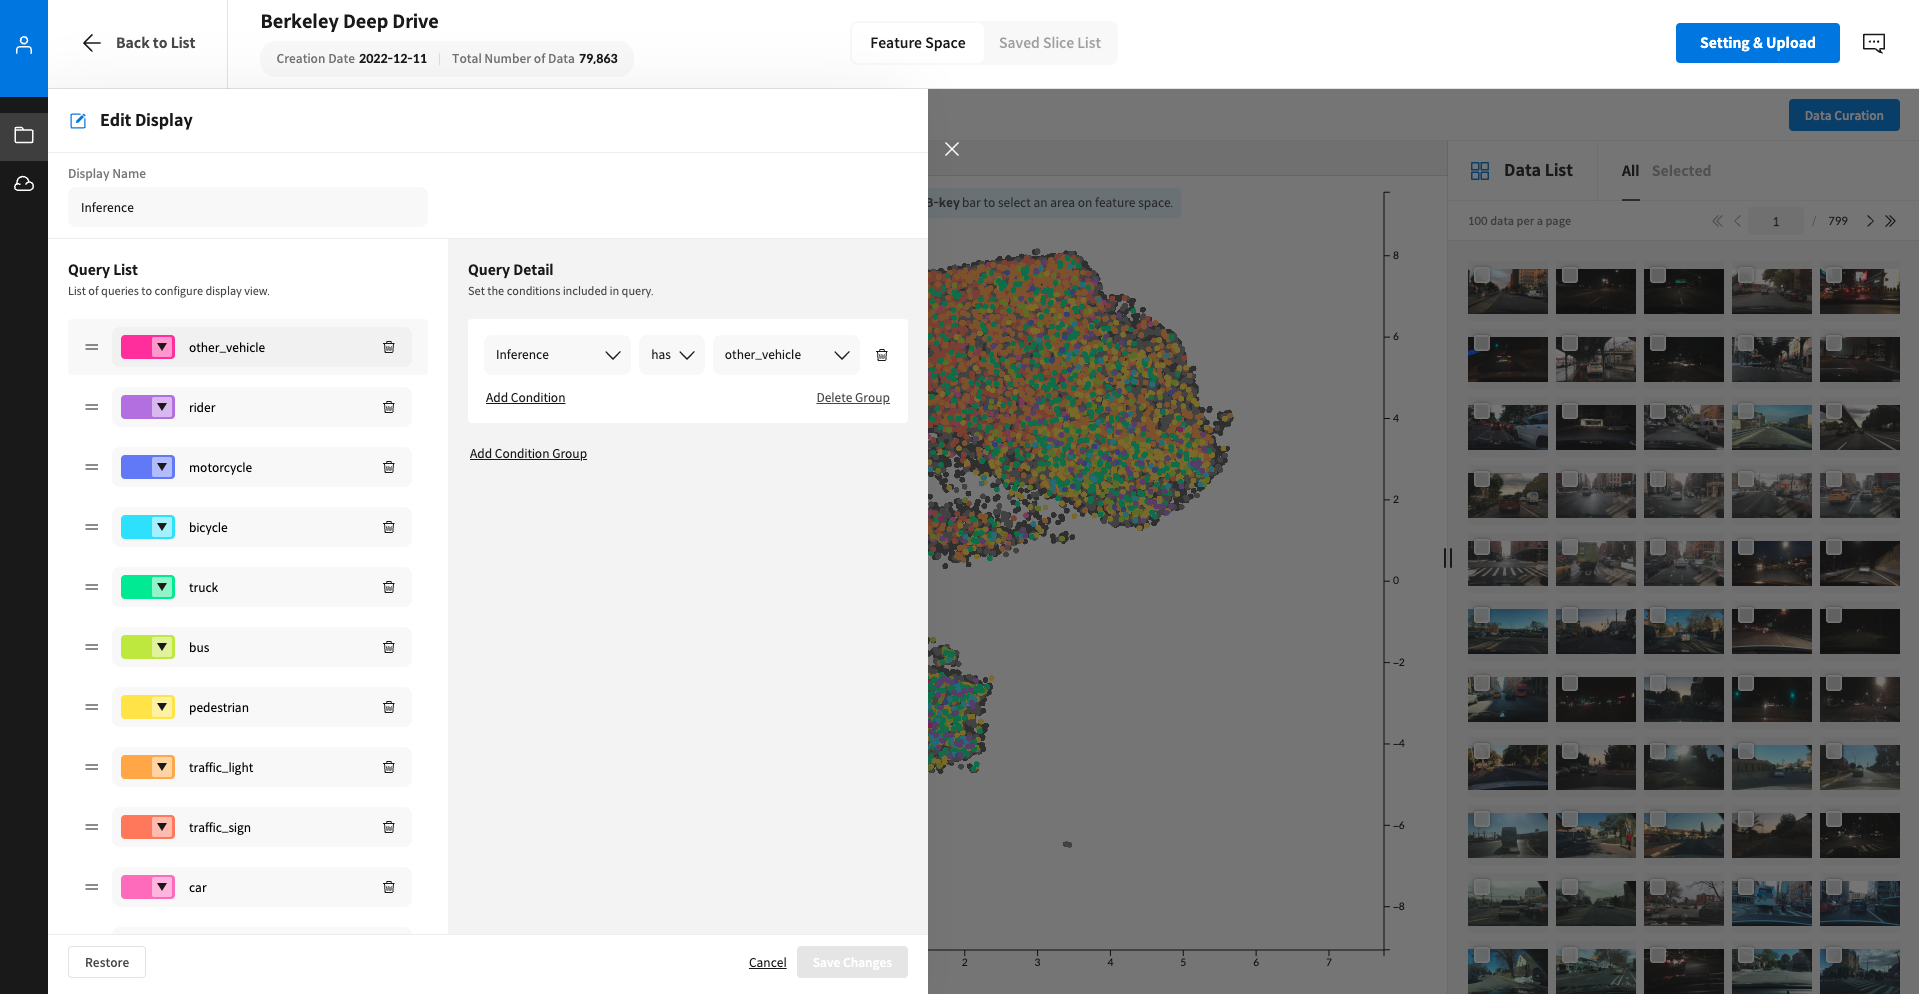Check the fifth thumbnail checkbox in top row
This screenshot has width=1919, height=994.
click(1834, 275)
